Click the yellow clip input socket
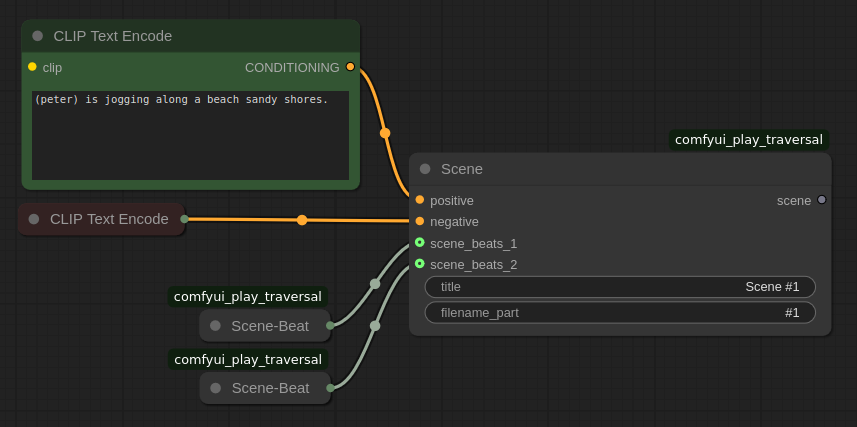 point(32,67)
